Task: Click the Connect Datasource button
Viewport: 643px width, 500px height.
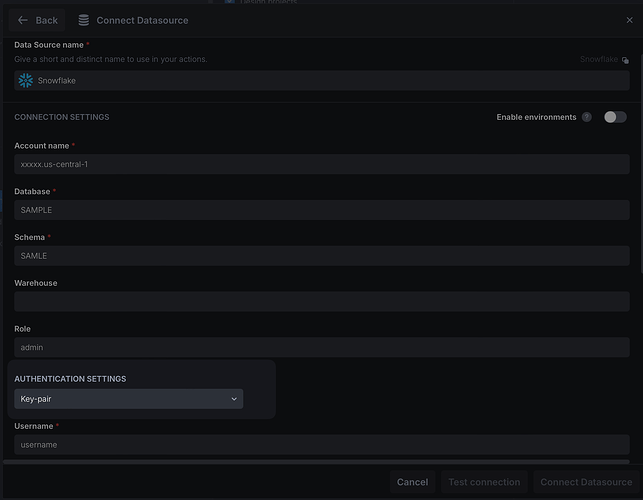Action: 586,482
